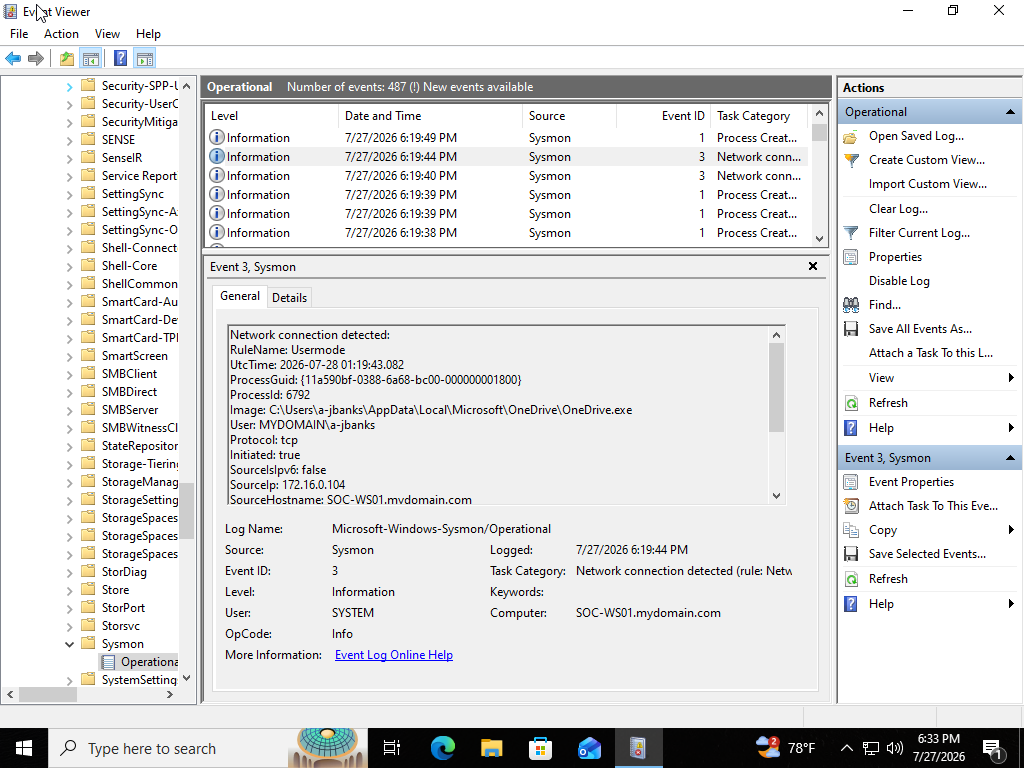Click the Forward arrow toolbar icon
Screen dimensions: 1024x768
36,58
